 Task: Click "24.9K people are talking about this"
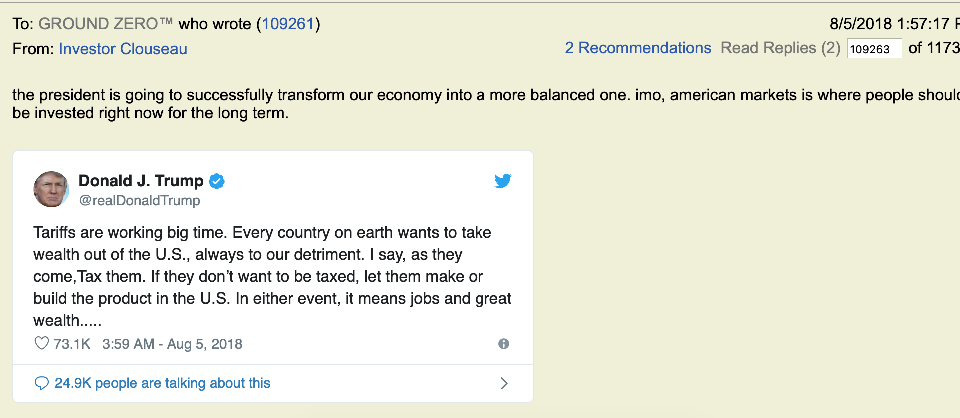162,383
